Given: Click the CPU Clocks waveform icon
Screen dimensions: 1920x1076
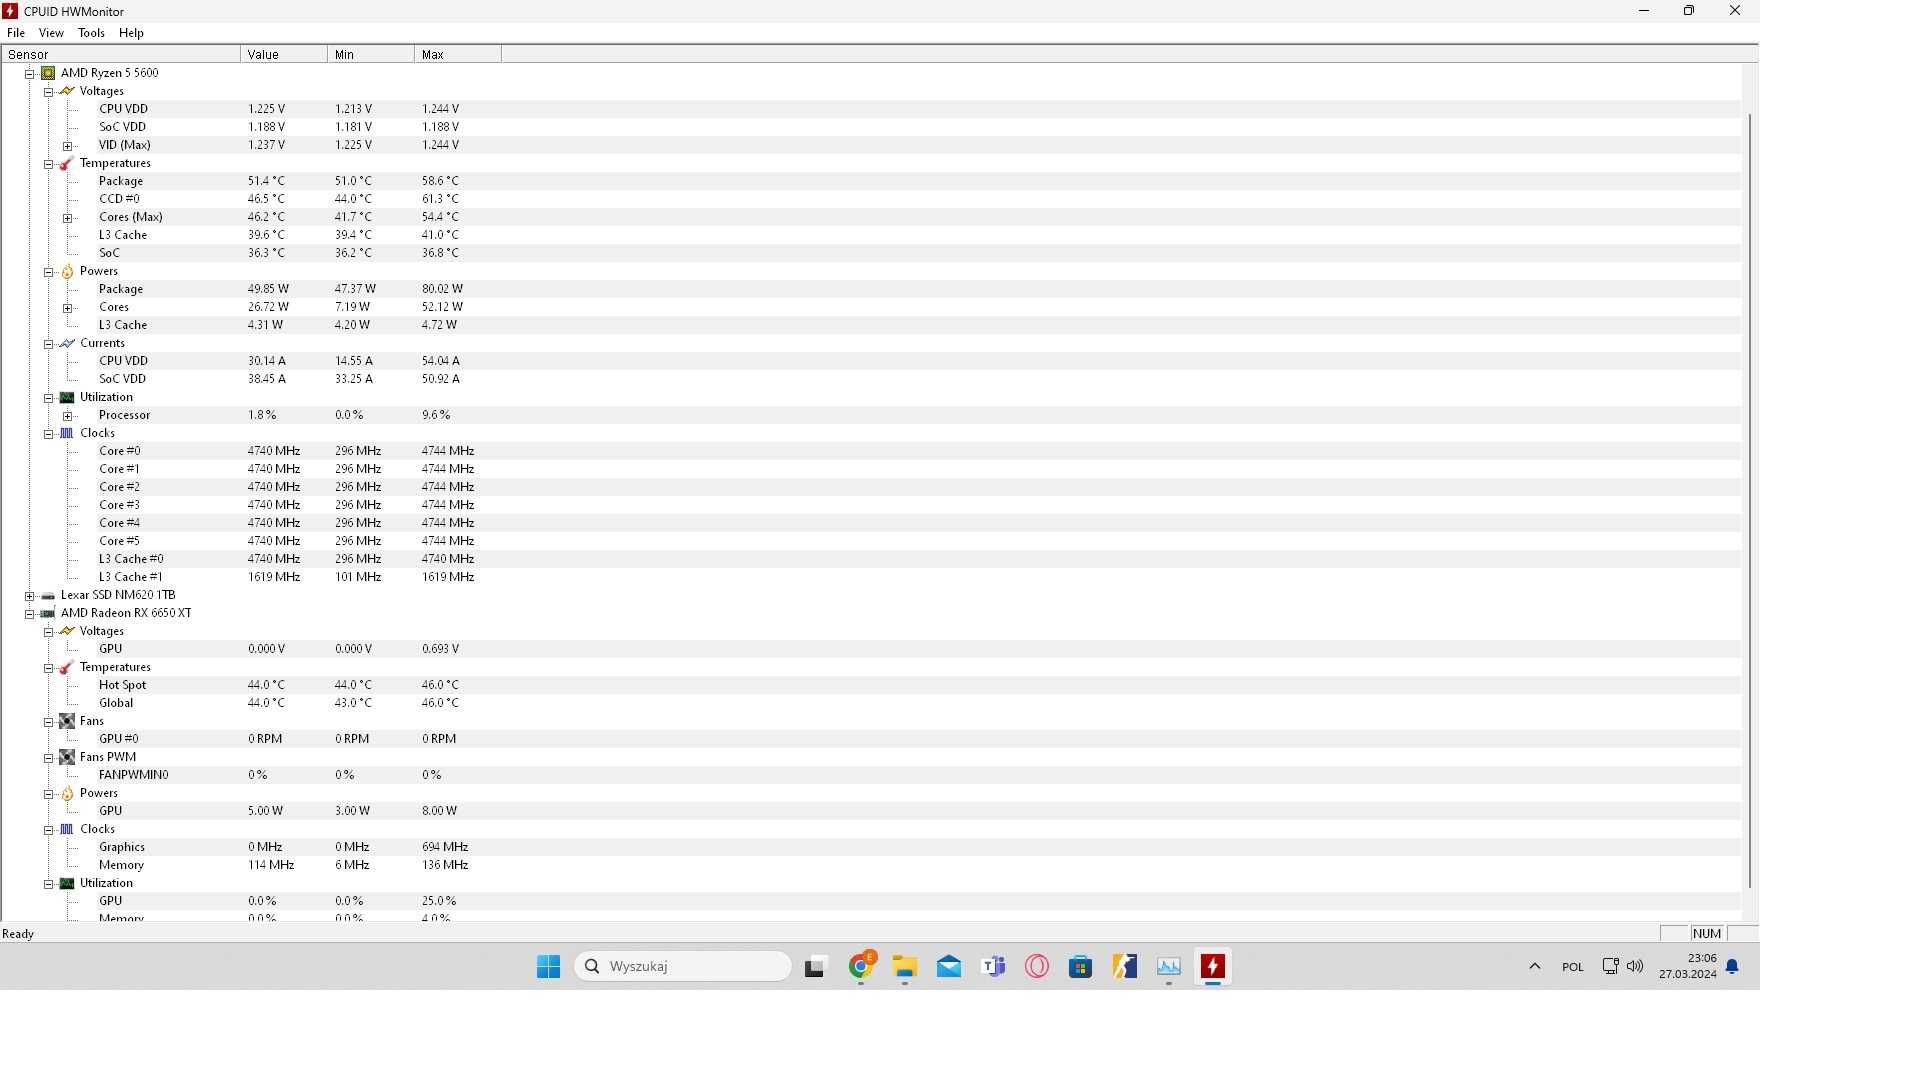Looking at the screenshot, I should [67, 433].
